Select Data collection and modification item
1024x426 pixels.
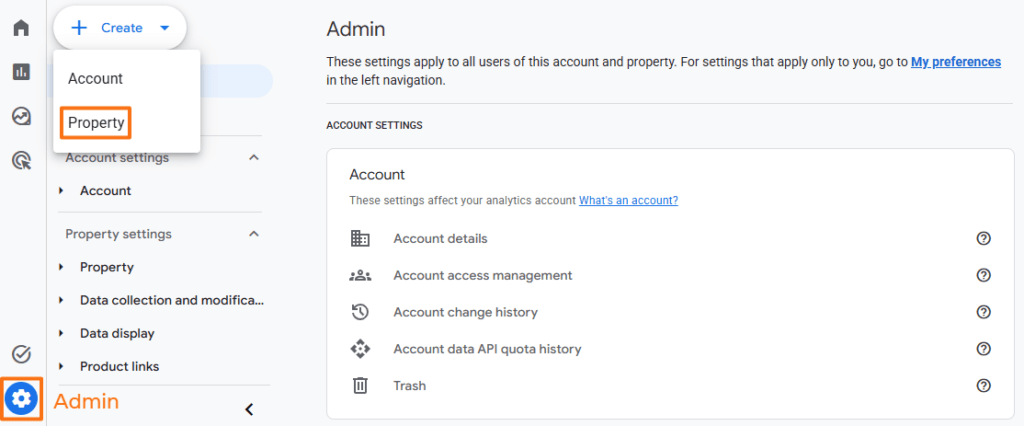click(x=172, y=300)
